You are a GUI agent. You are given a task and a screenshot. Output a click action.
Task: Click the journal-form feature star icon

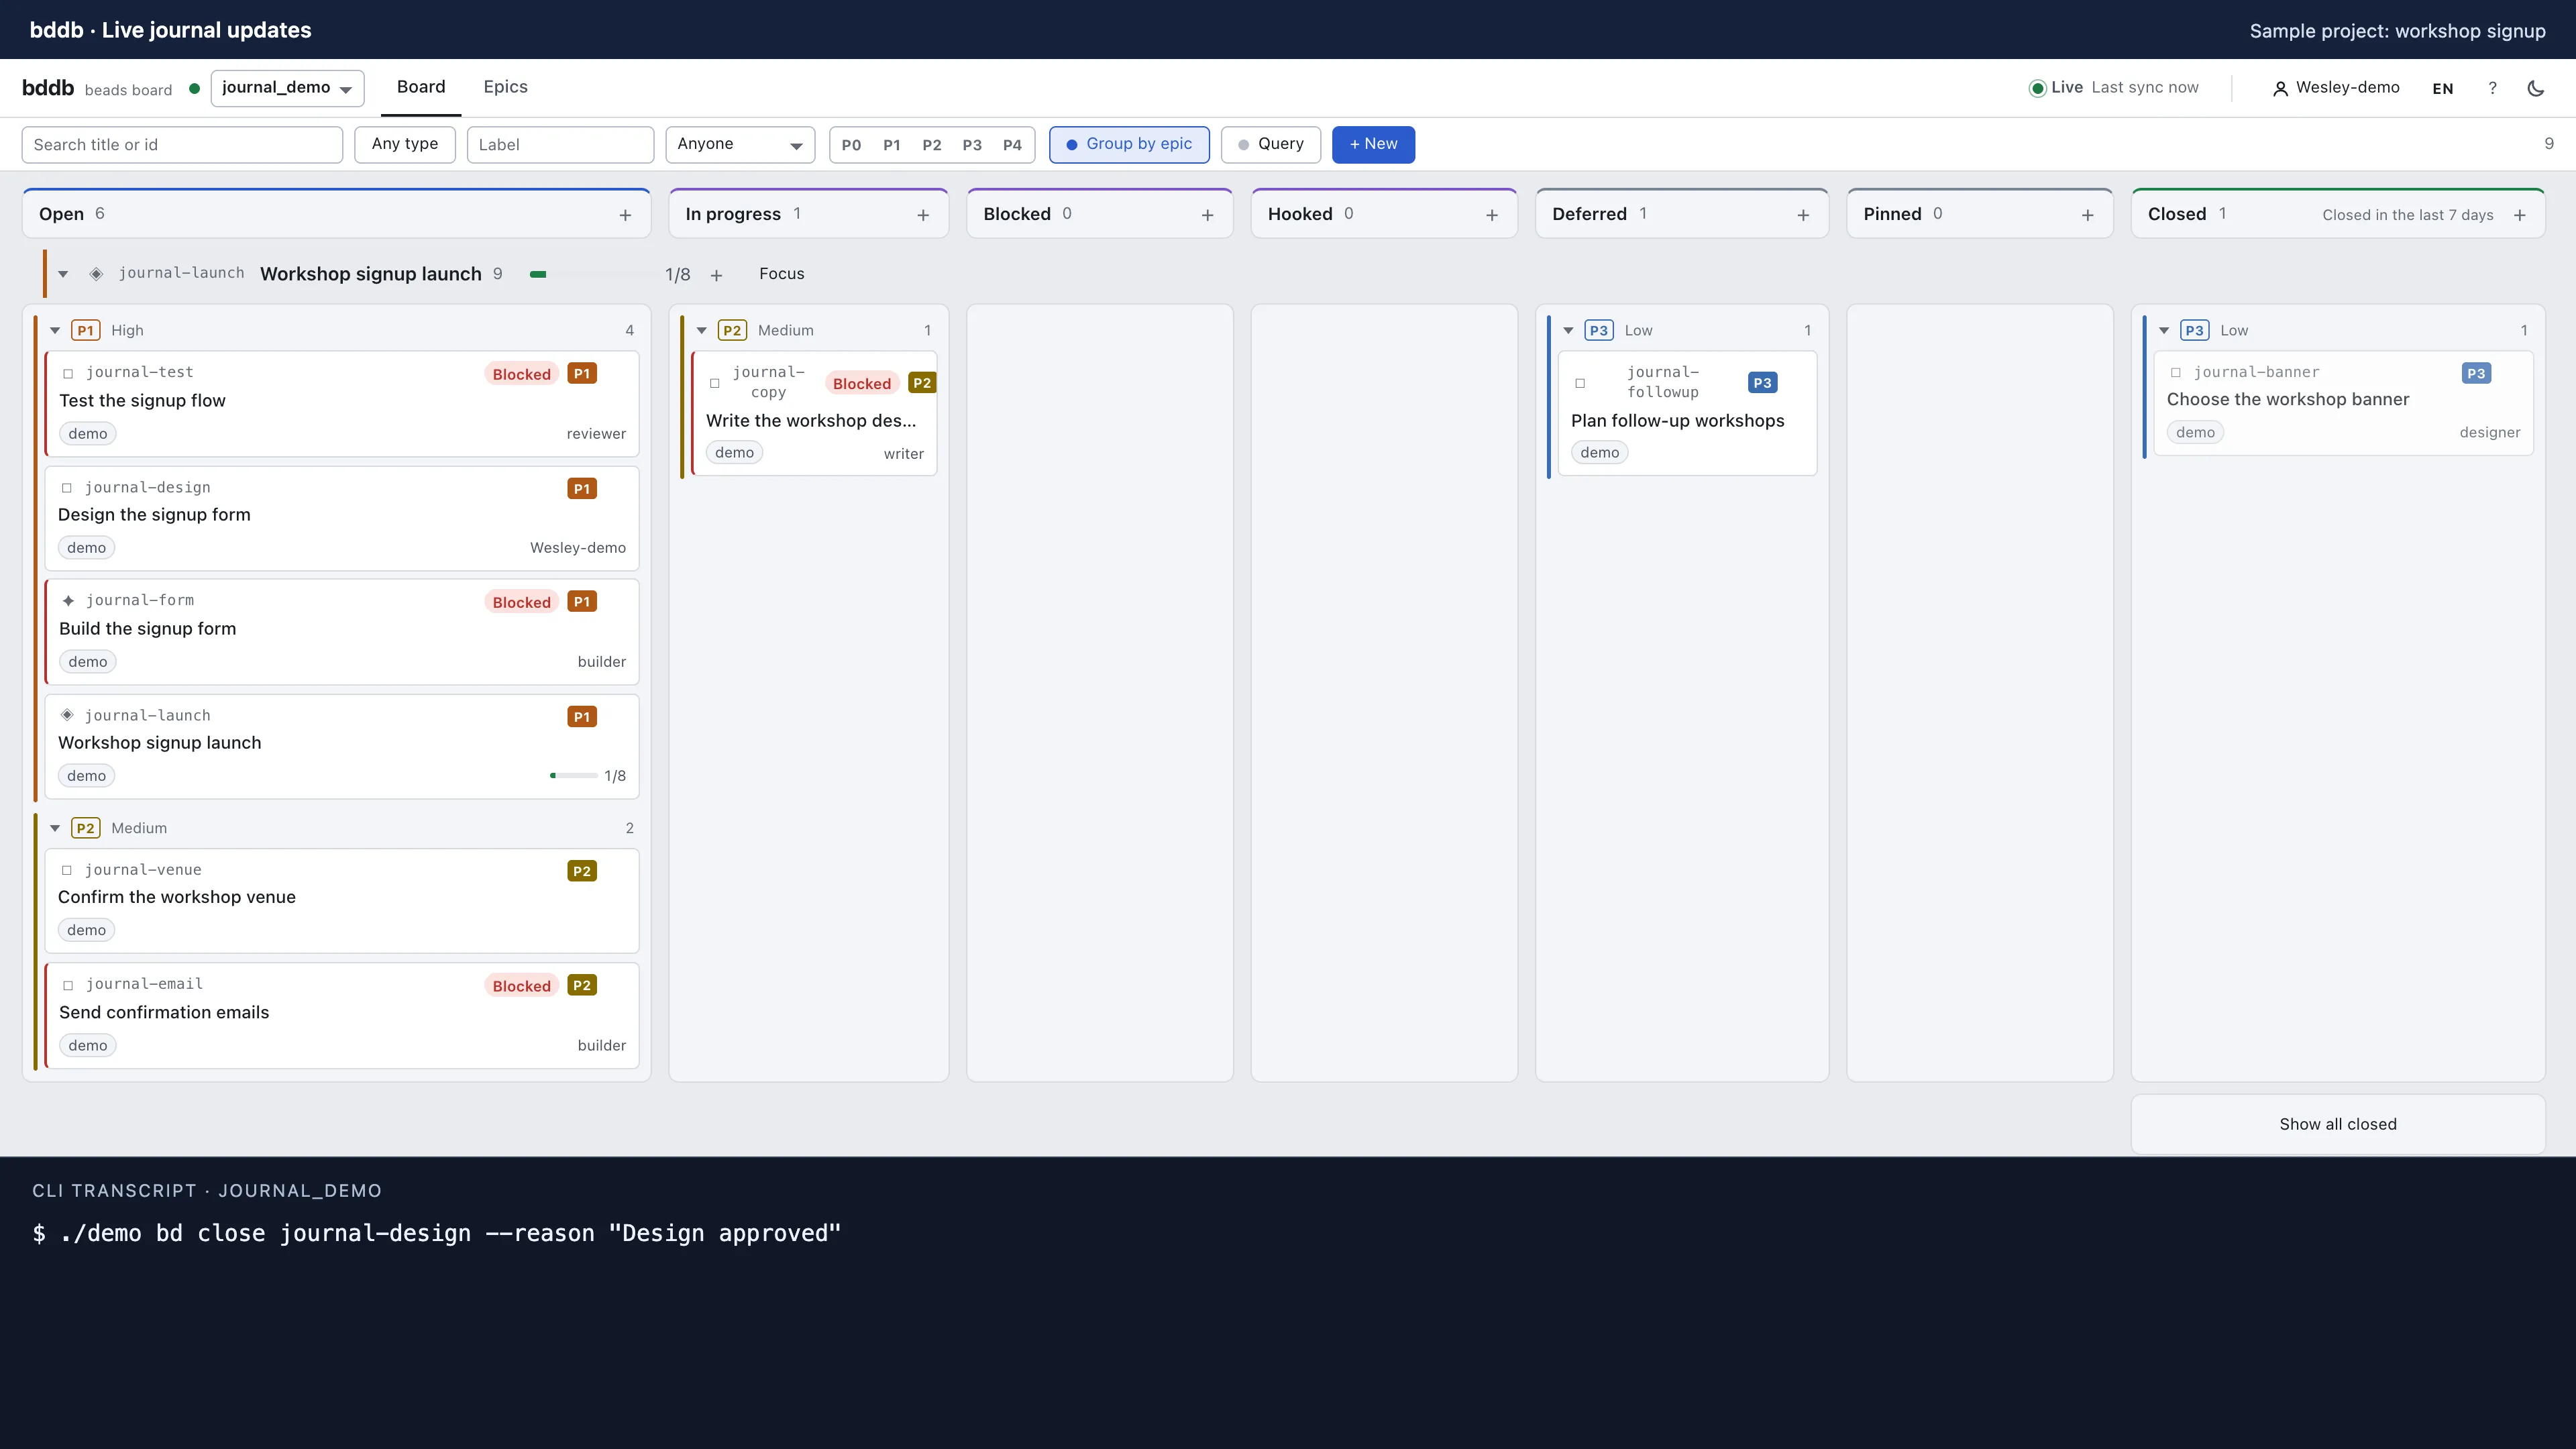tap(68, 601)
